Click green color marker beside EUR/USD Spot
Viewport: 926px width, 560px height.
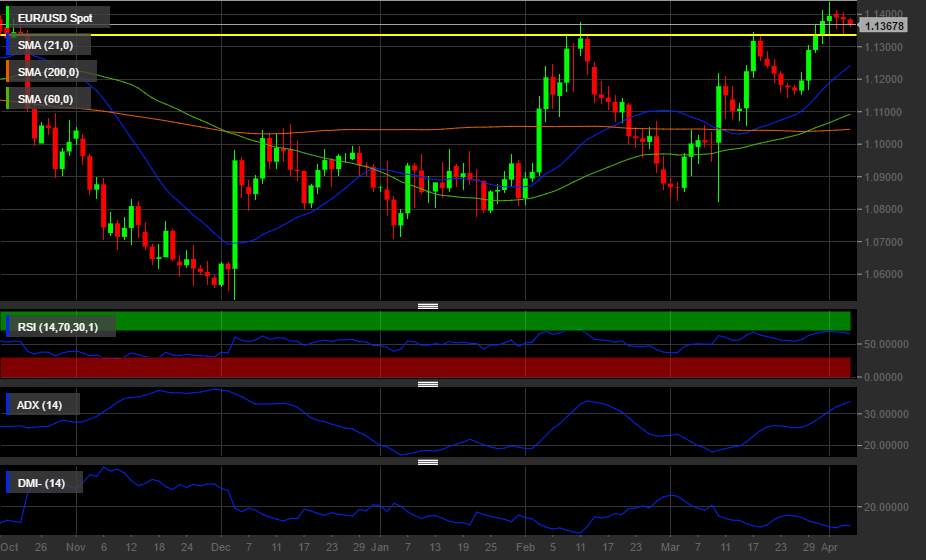coord(9,18)
